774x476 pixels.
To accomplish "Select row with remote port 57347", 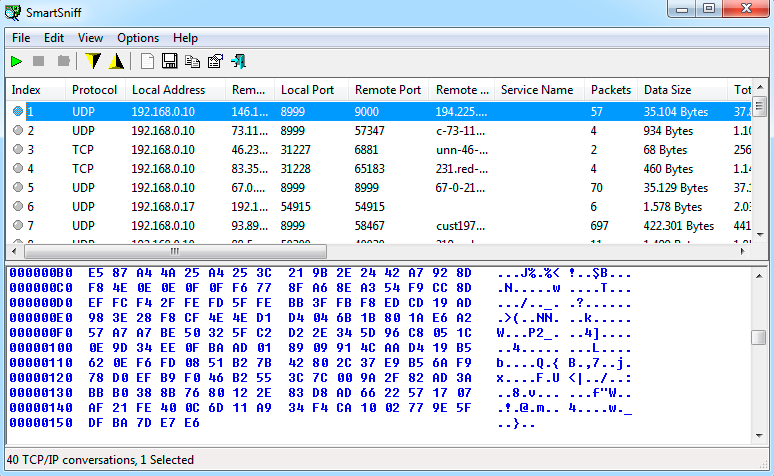I will pos(379,130).
